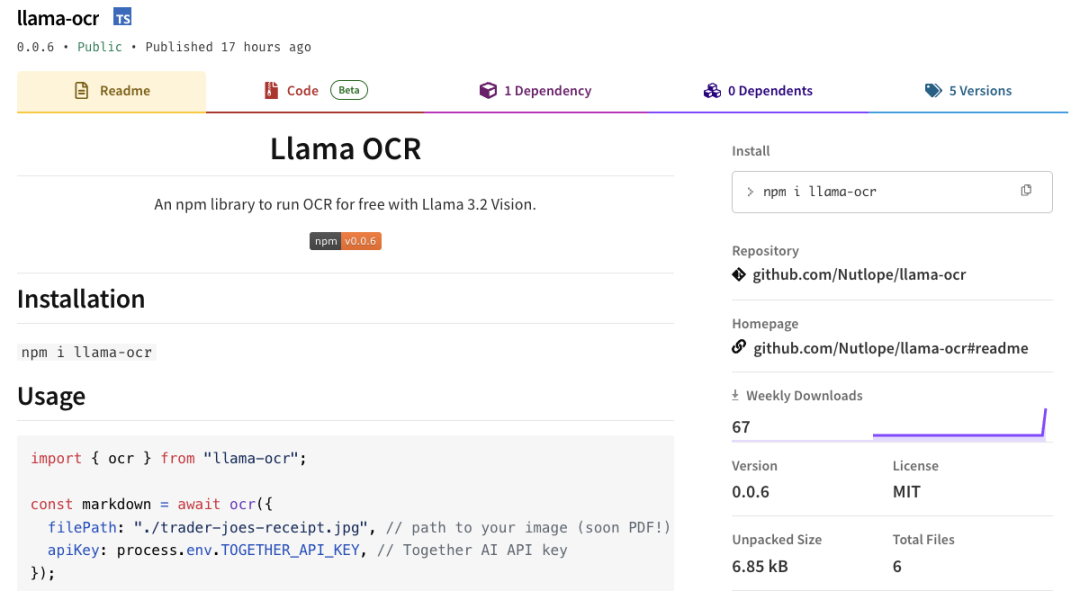Click the cube icon on the Dependency tab
1080x591 pixels.
pos(488,89)
